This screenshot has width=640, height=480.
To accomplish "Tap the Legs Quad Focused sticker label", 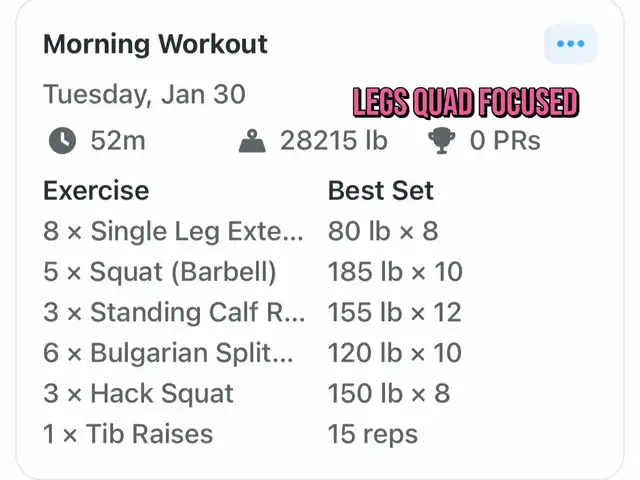I will pos(466,102).
